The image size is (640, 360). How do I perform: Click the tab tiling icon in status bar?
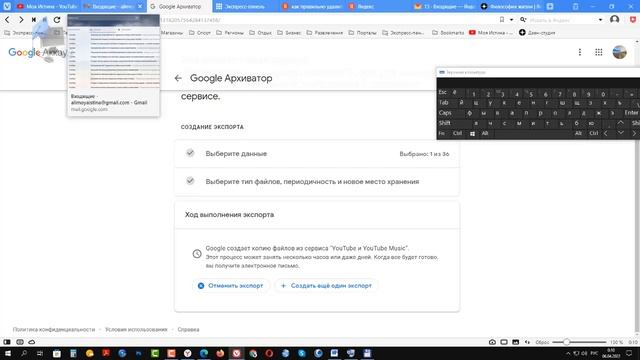coord(504,342)
